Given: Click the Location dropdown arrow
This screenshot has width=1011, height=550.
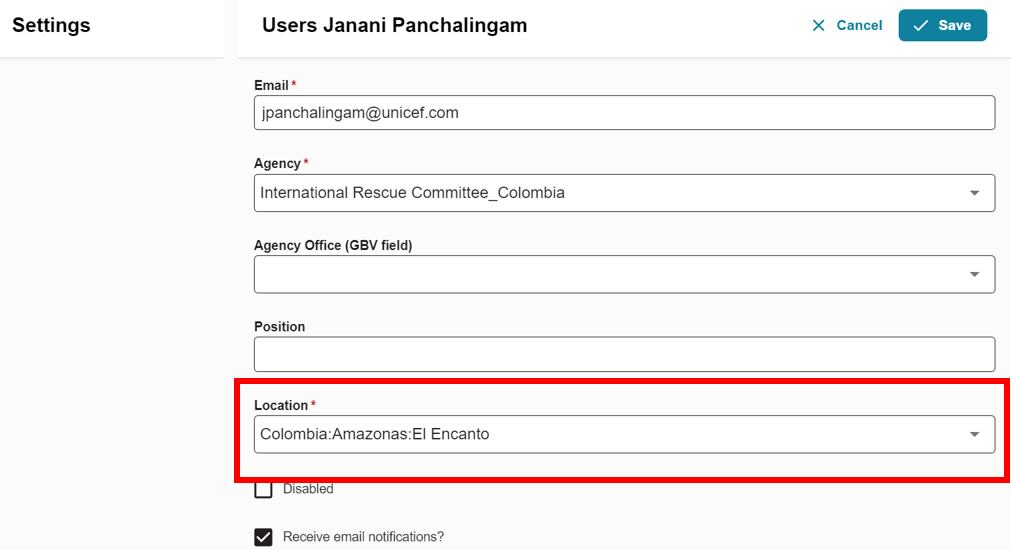Looking at the screenshot, I should [x=974, y=434].
